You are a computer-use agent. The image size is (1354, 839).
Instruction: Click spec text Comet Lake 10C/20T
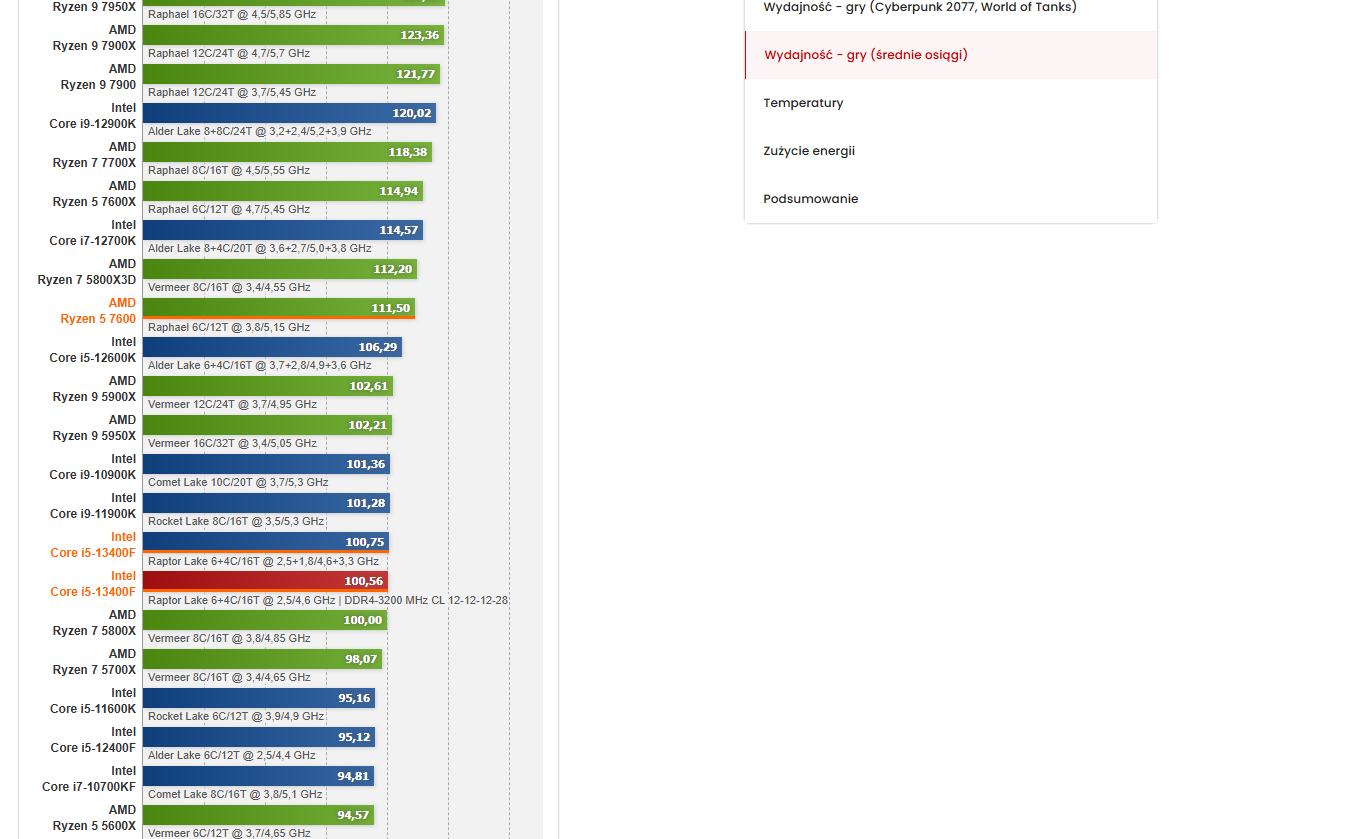tap(238, 482)
